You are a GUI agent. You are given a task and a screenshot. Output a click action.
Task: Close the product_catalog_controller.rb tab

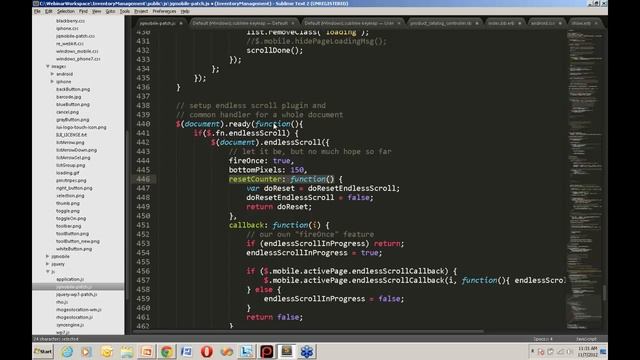[x=477, y=23]
